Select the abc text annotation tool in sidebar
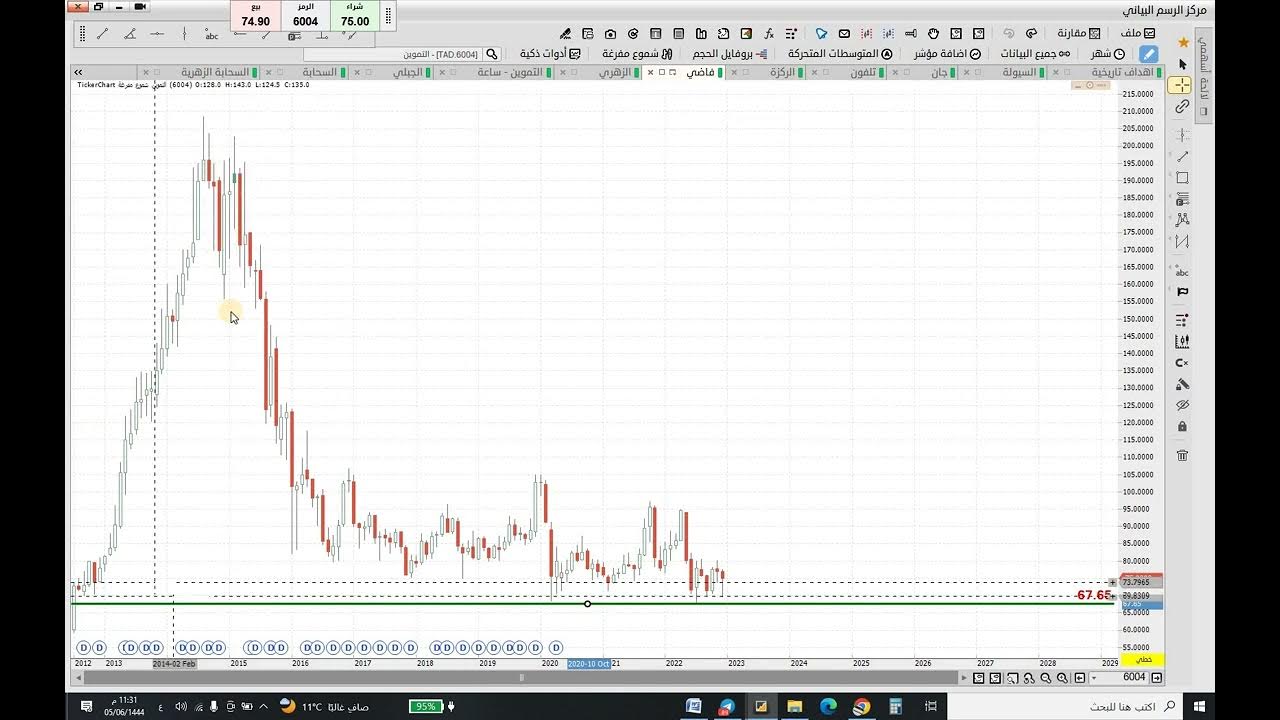 click(1182, 272)
